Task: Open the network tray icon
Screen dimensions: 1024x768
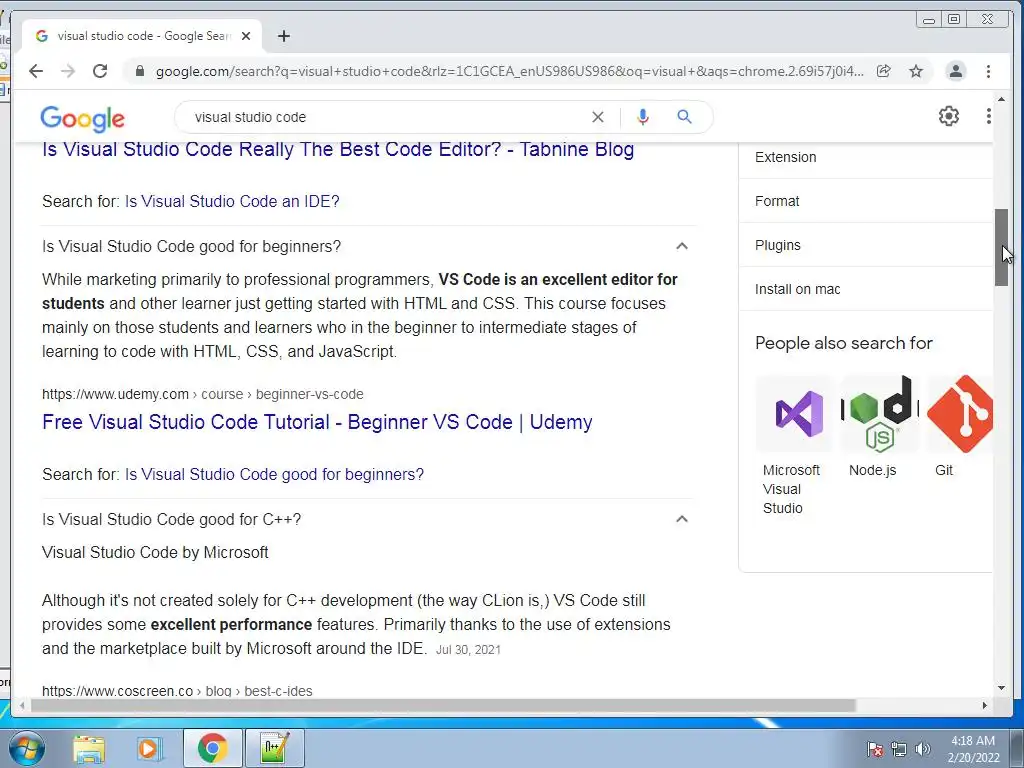Action: 899,749
